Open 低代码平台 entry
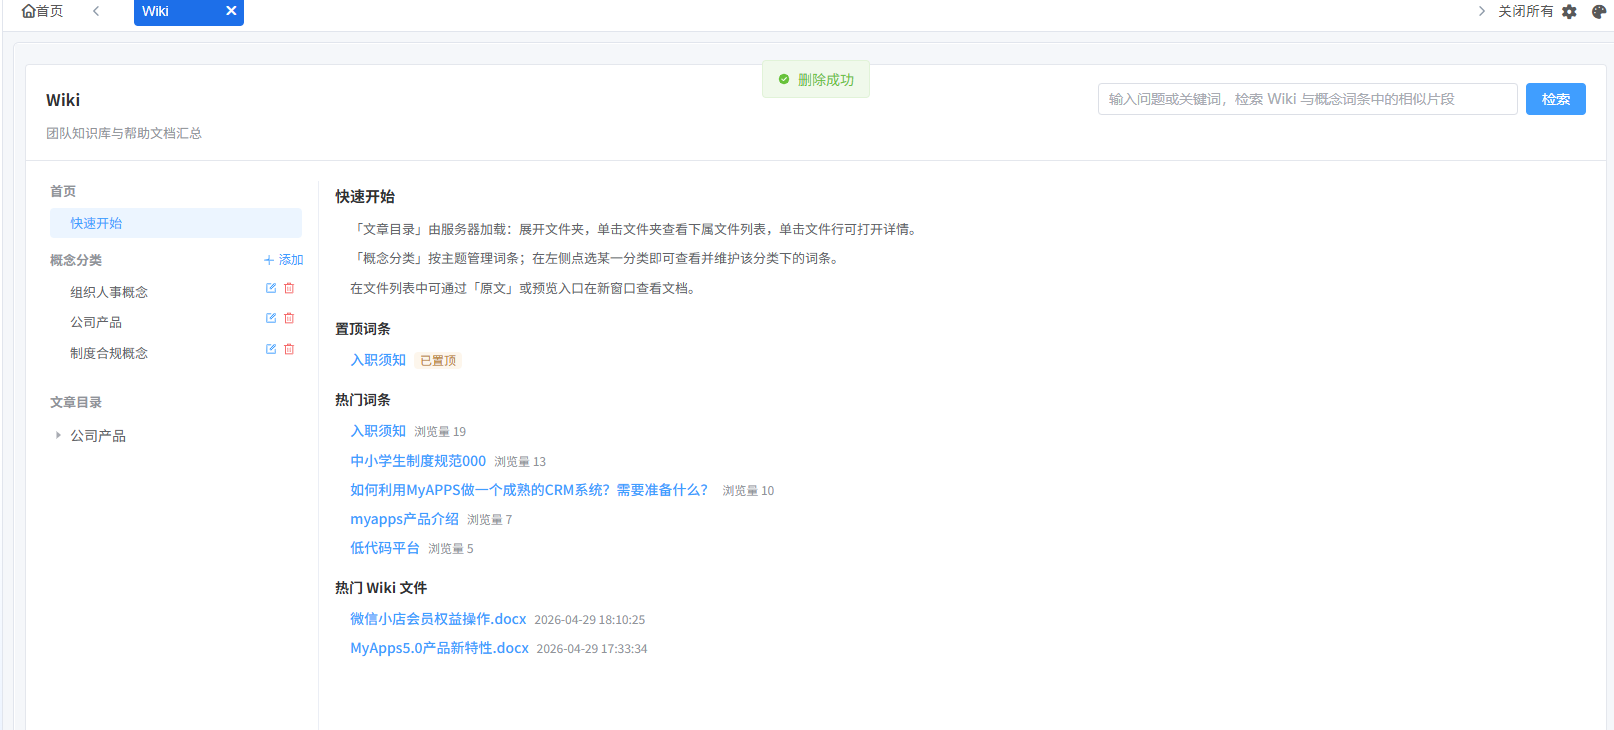This screenshot has height=730, width=1614. click(385, 548)
